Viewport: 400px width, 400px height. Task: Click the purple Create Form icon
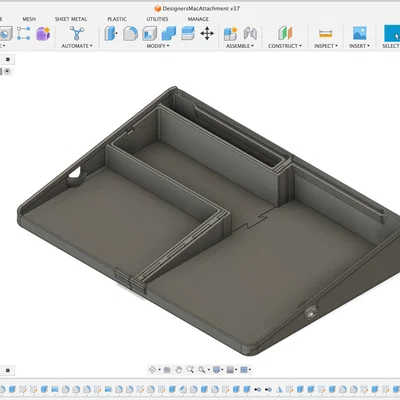43,34
